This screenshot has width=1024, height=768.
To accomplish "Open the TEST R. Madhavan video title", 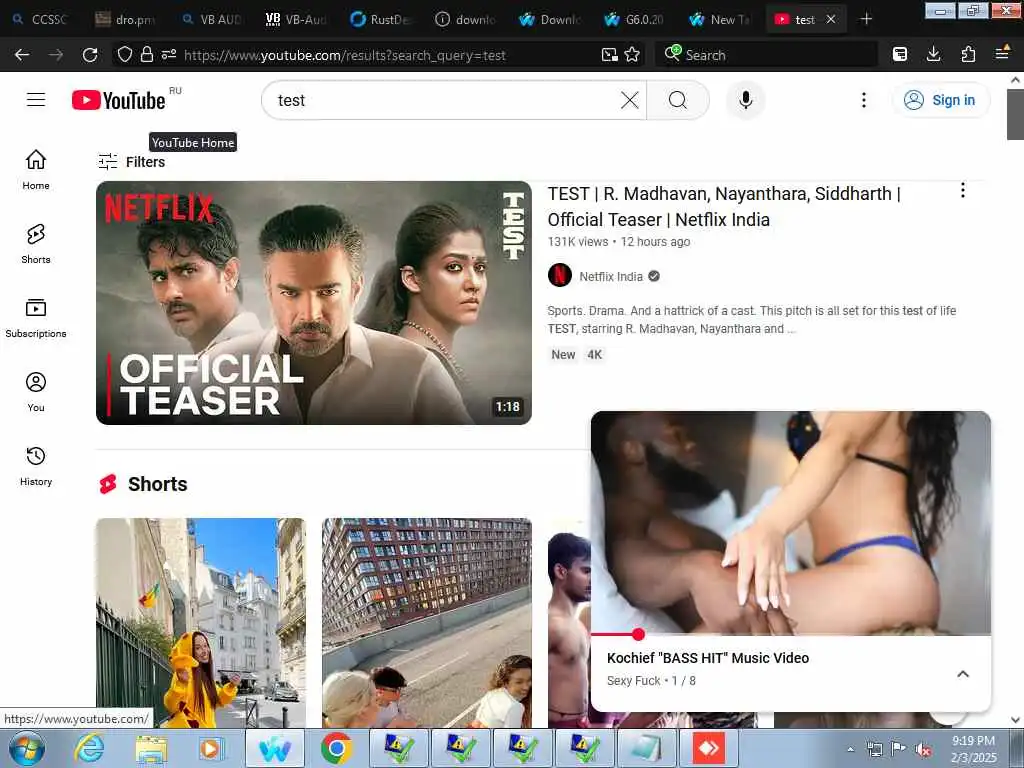I will [724, 206].
